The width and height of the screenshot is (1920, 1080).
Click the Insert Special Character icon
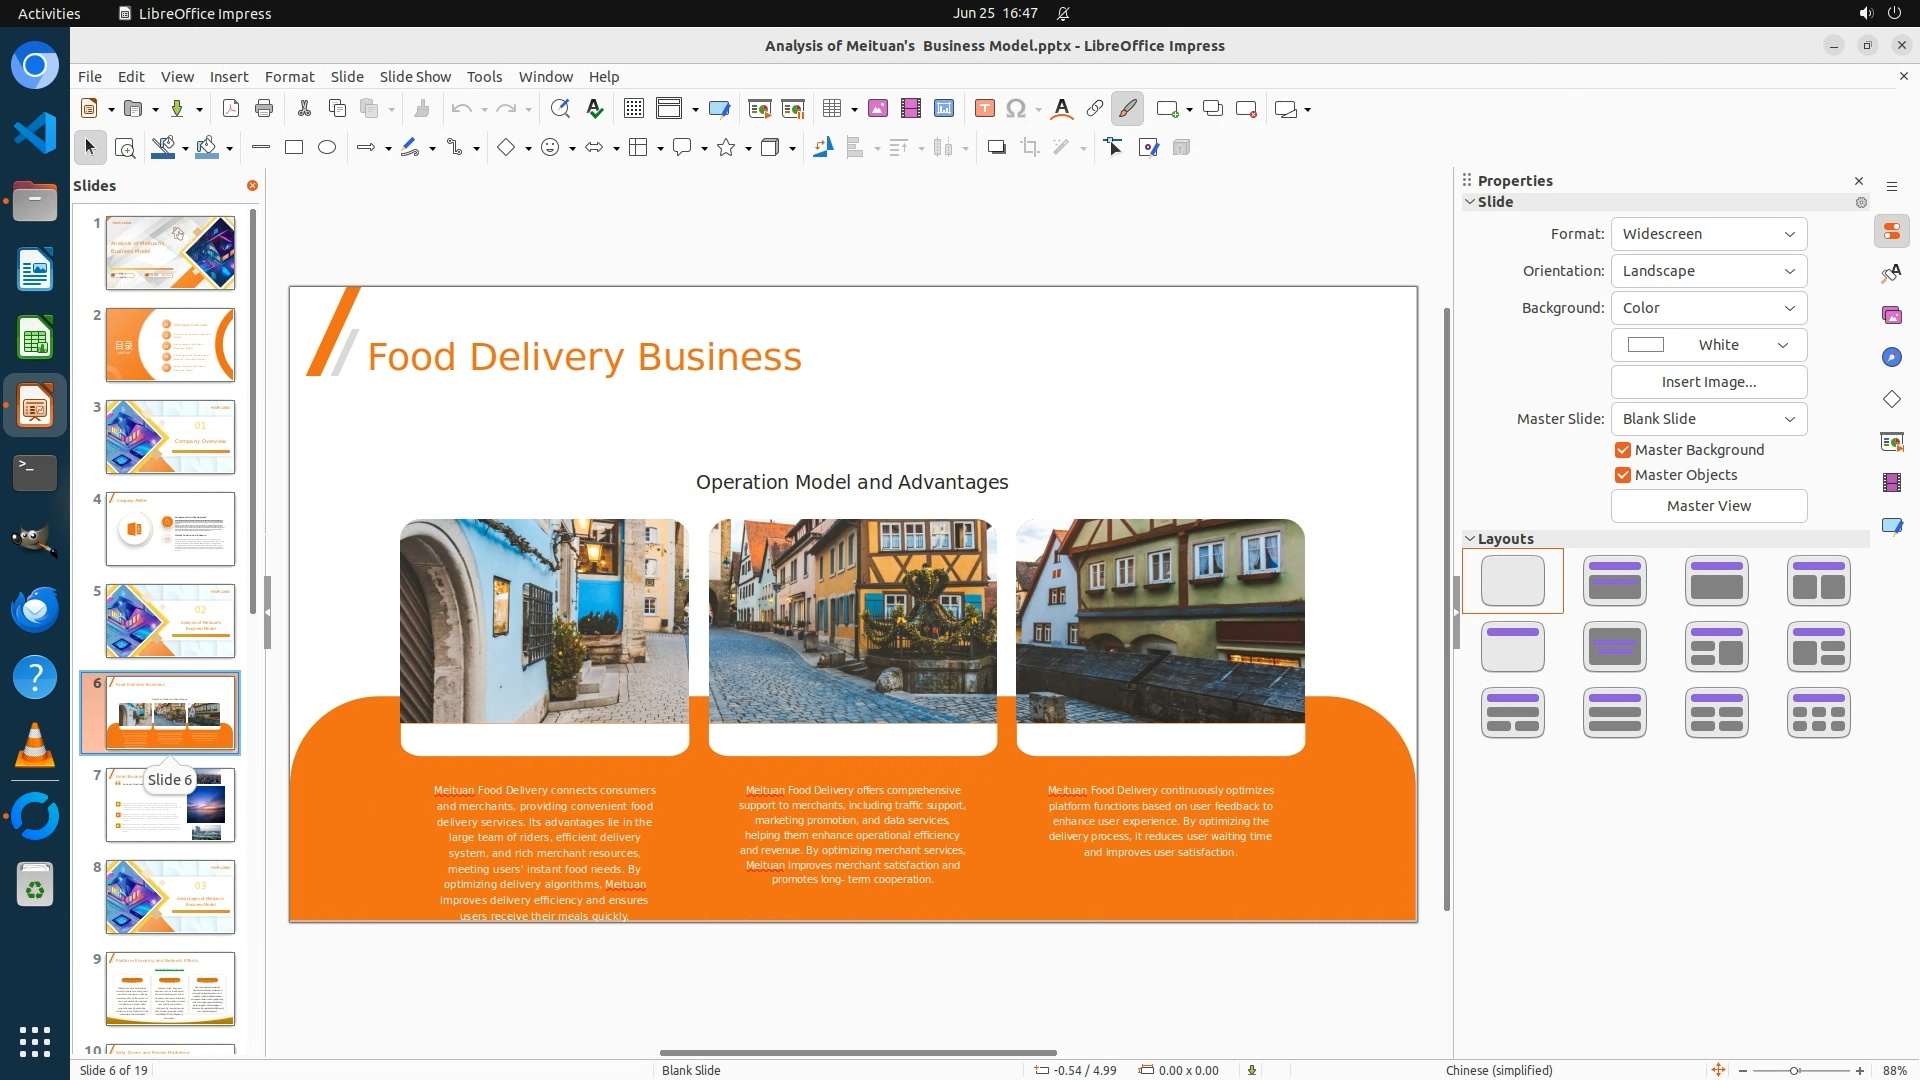[1016, 109]
